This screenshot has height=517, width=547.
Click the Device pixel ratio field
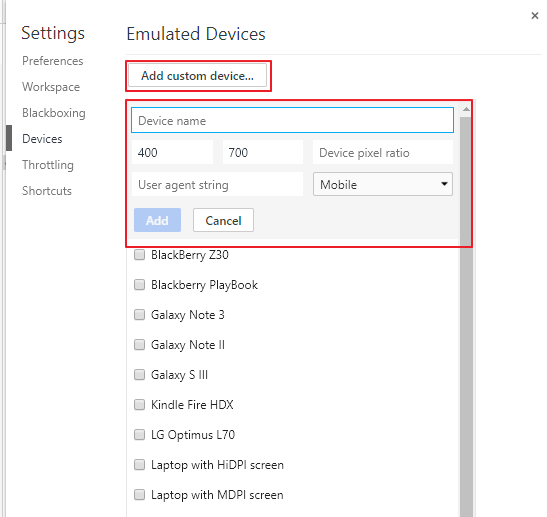[x=383, y=152]
